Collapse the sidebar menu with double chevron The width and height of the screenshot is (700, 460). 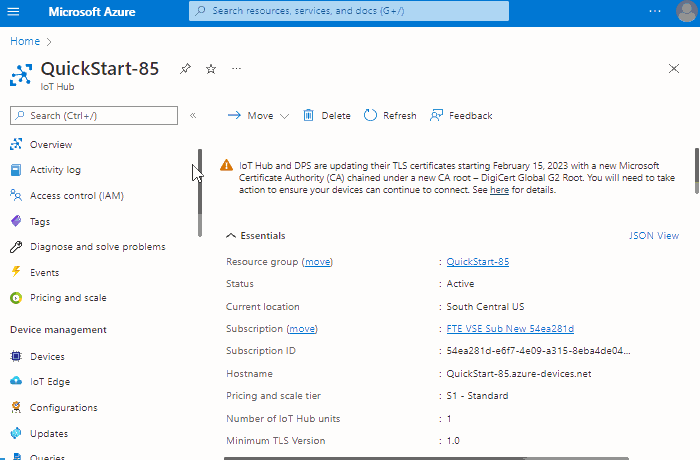coord(193,116)
